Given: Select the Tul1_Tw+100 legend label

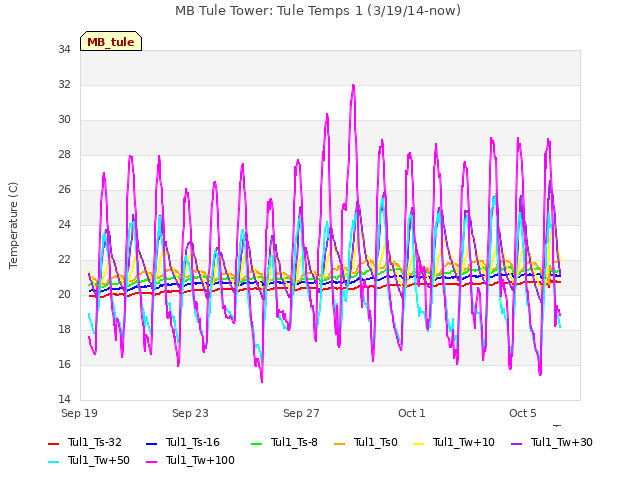Looking at the screenshot, I should click(200, 460).
